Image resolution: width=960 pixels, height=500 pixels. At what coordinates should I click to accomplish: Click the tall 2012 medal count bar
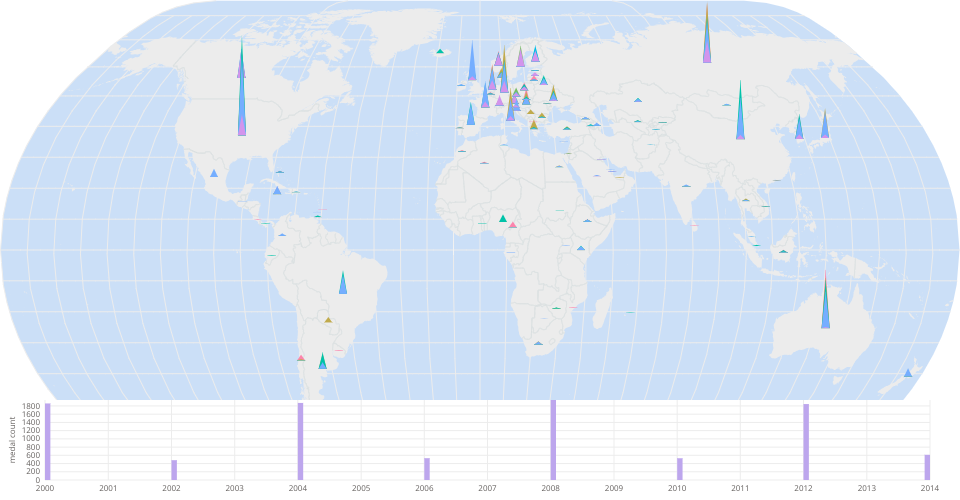pos(806,441)
